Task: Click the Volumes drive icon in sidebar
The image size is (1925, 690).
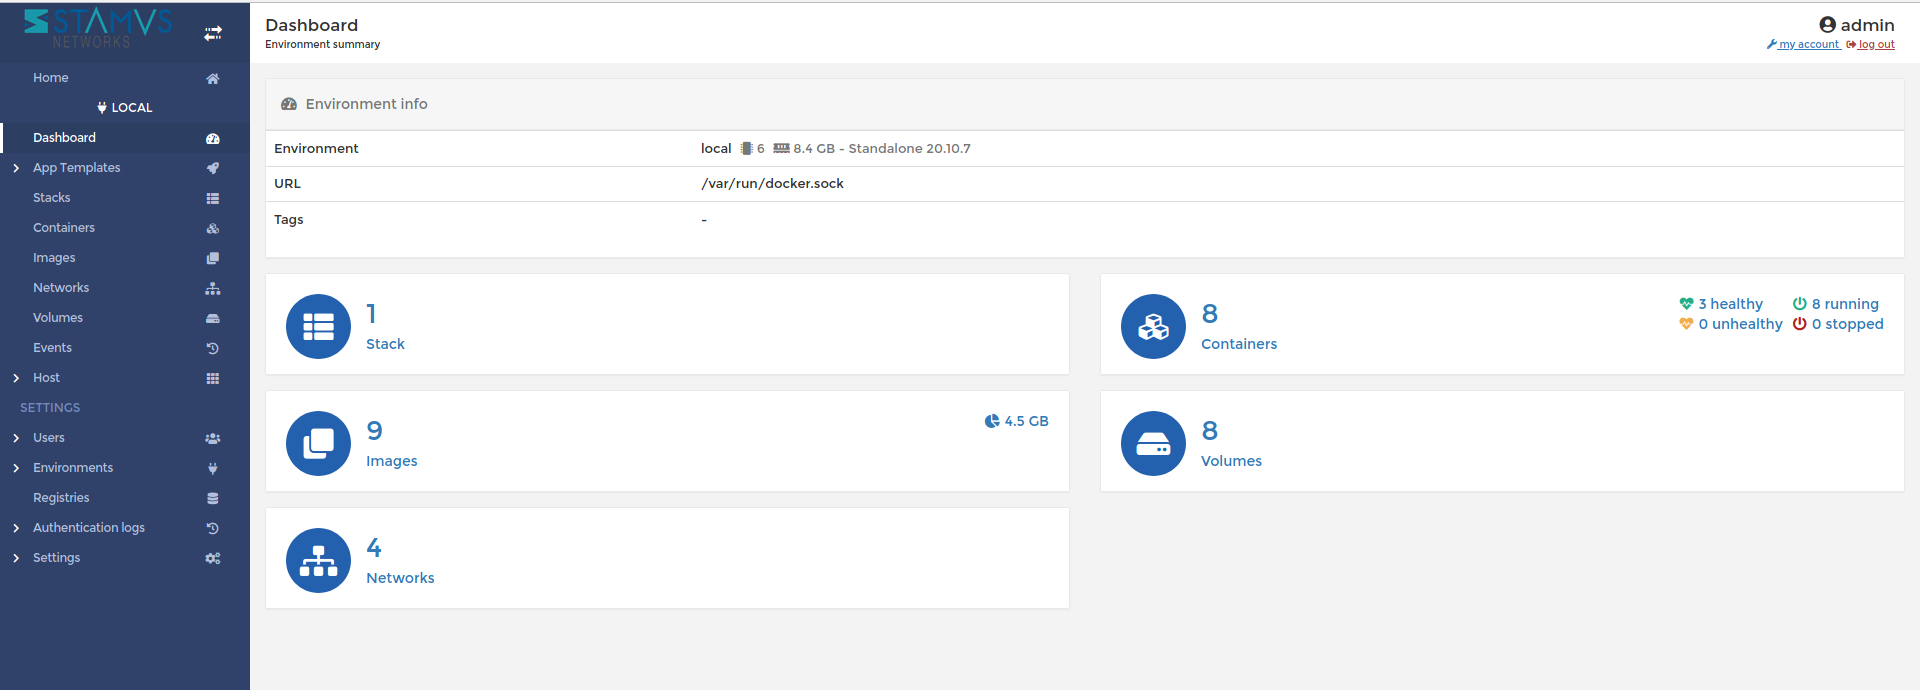Action: (x=213, y=318)
